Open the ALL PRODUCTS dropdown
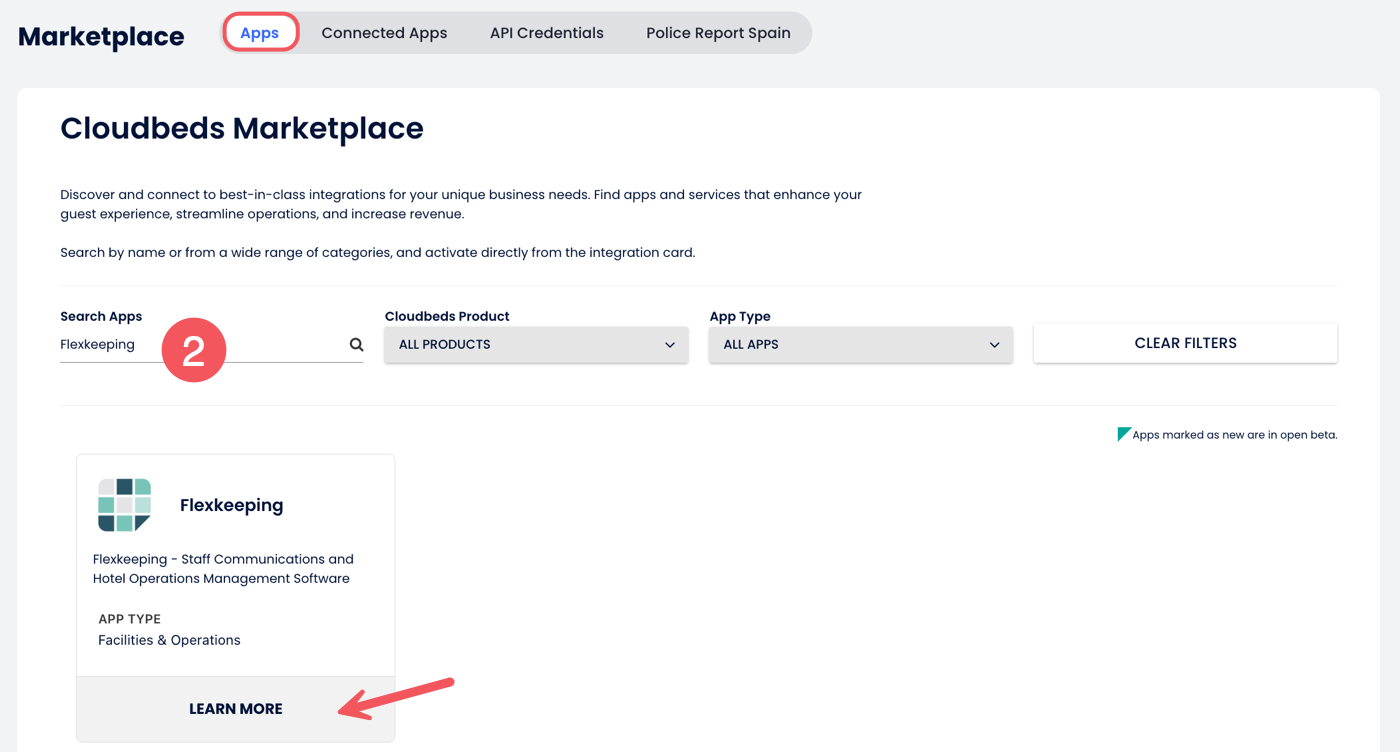 click(536, 345)
